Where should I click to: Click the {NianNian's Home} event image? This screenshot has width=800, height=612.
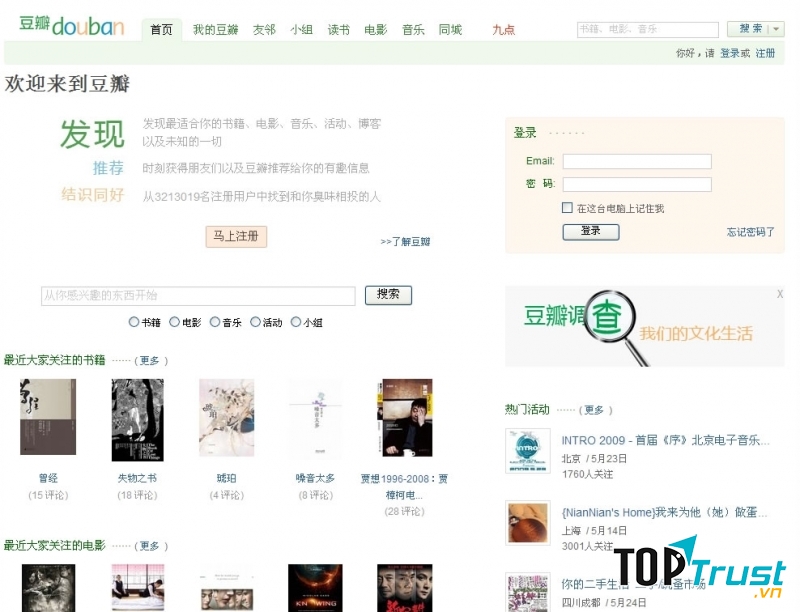pos(527,522)
